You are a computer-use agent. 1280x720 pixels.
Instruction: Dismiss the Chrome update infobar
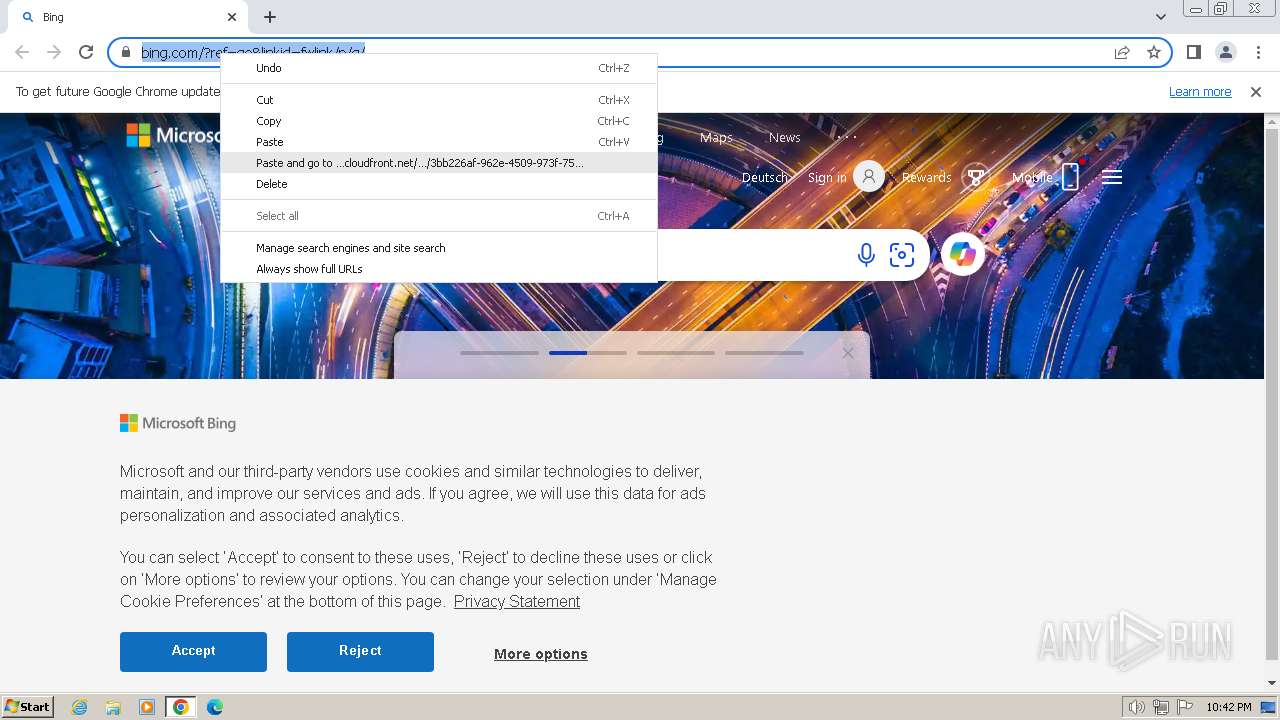click(x=1256, y=91)
